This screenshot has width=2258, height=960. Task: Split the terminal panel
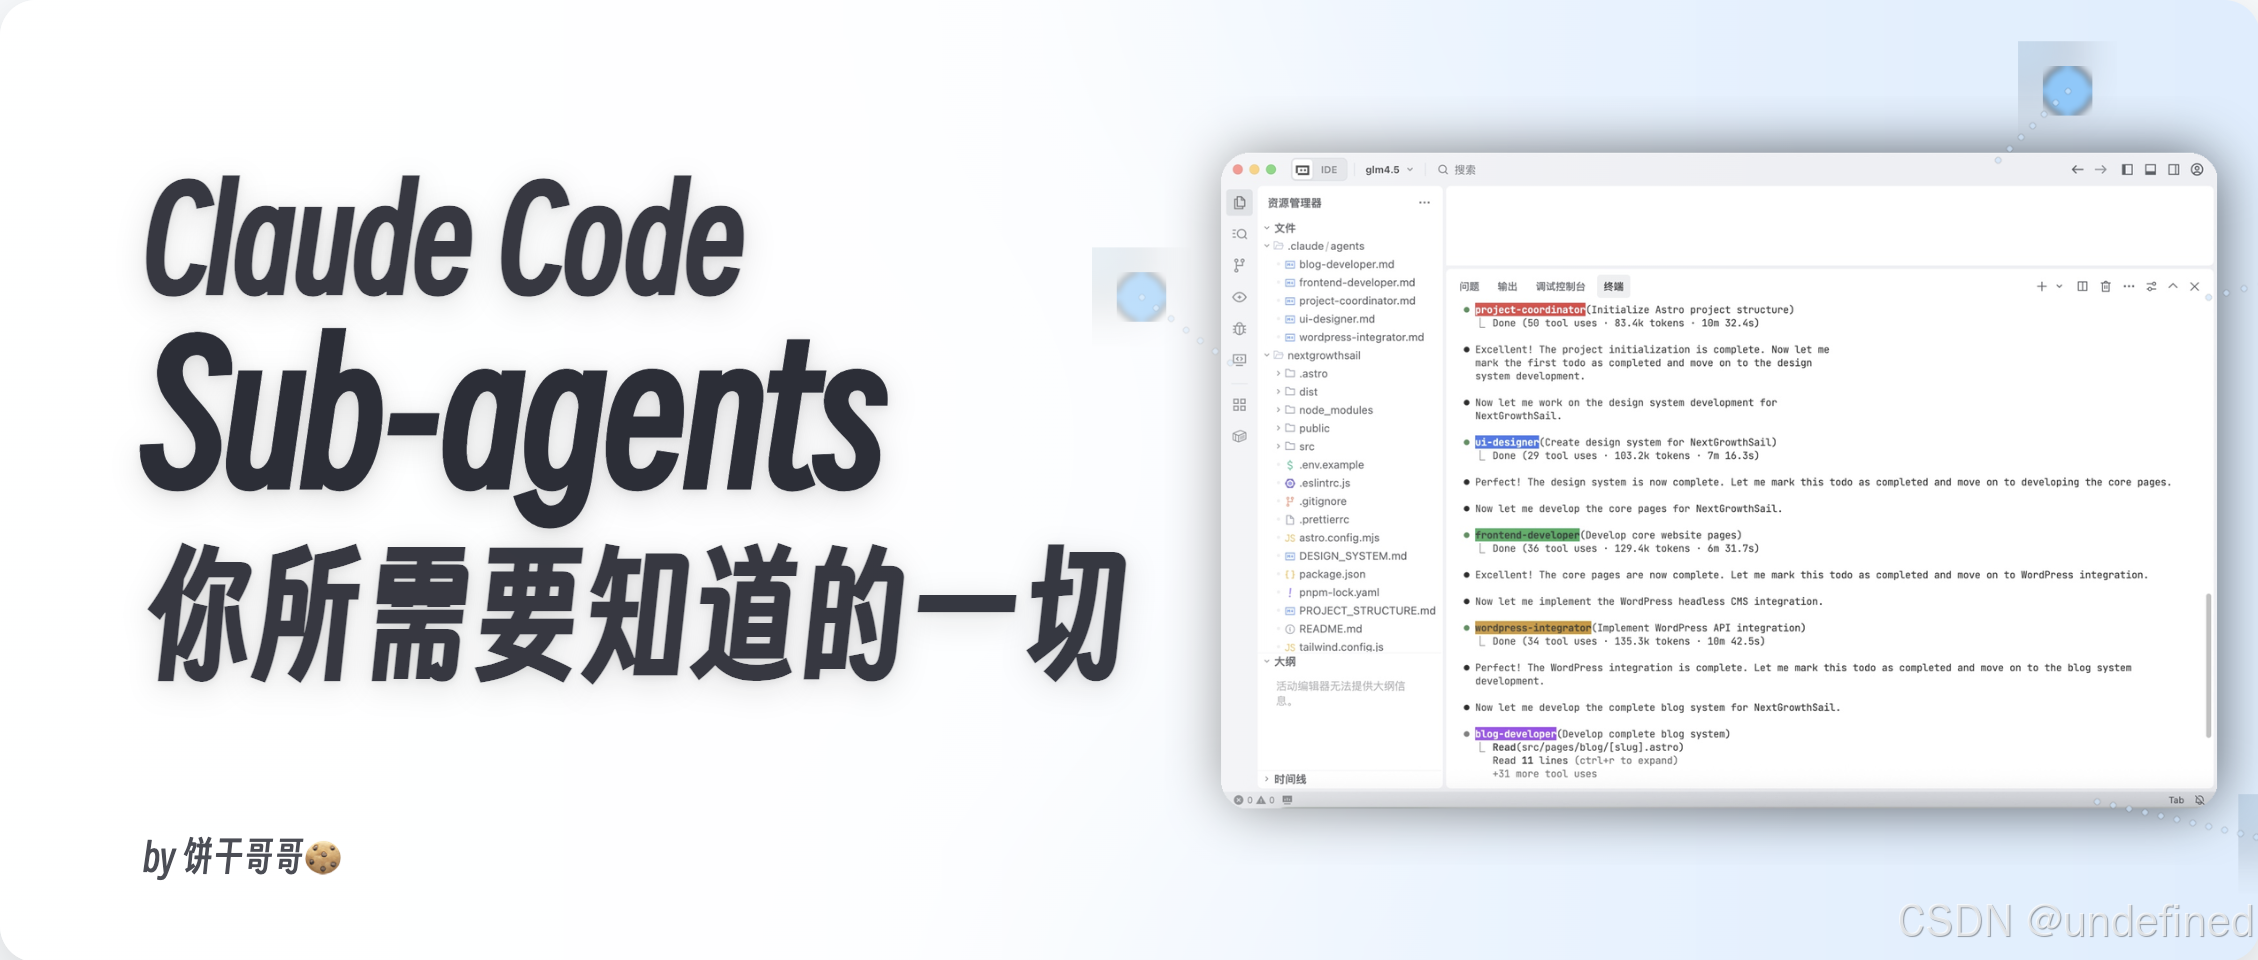[x=2082, y=287]
